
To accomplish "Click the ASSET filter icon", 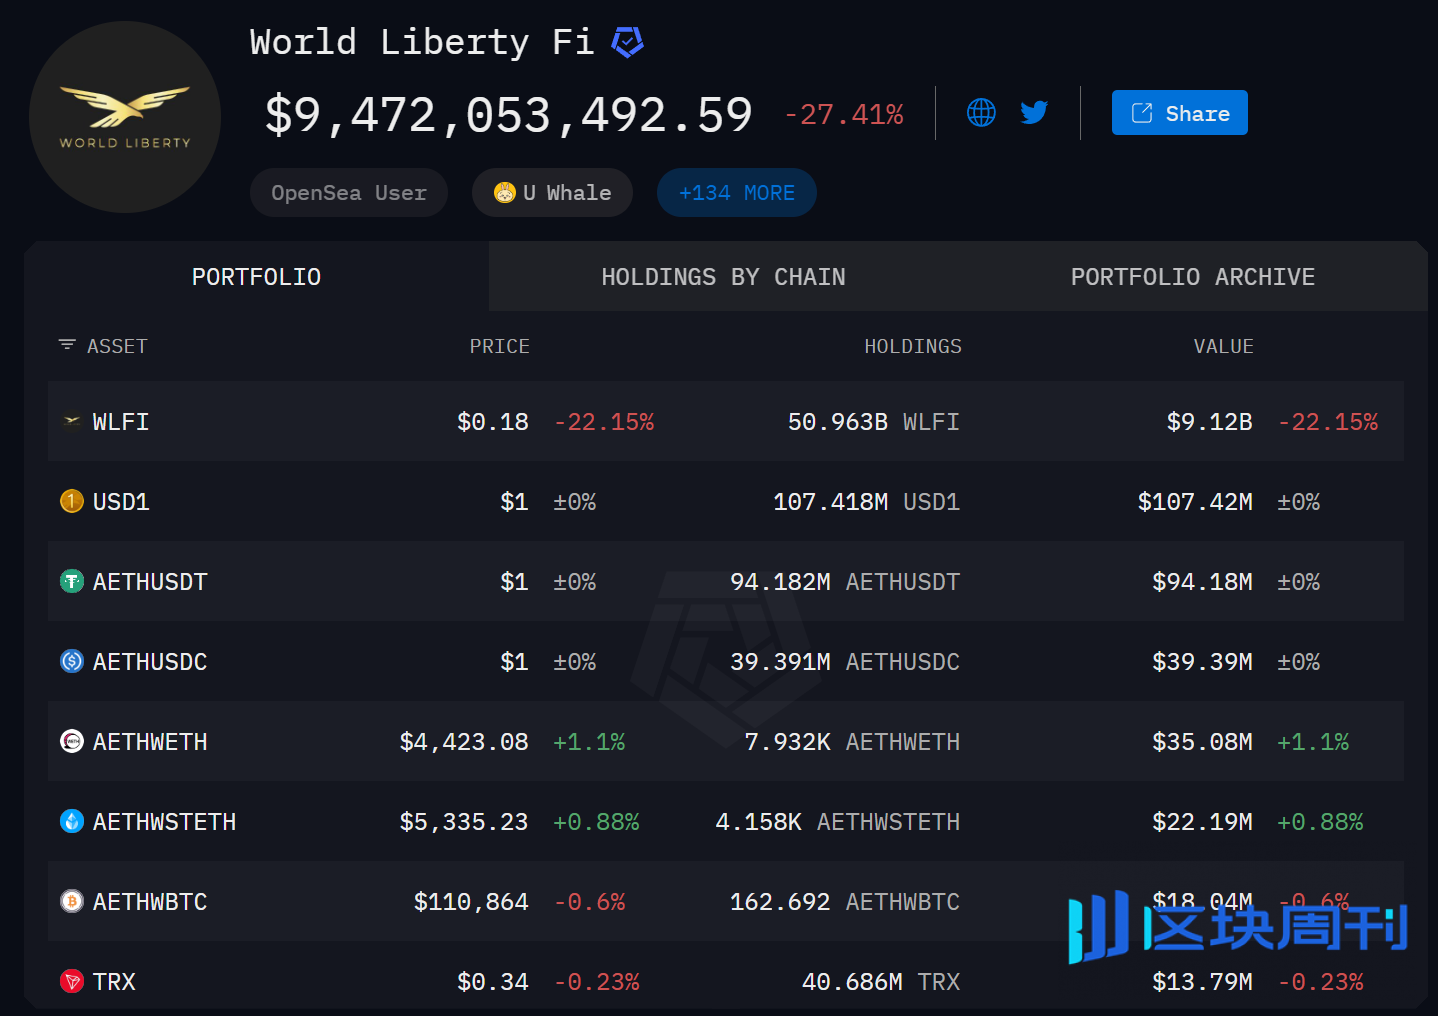I will click(67, 345).
